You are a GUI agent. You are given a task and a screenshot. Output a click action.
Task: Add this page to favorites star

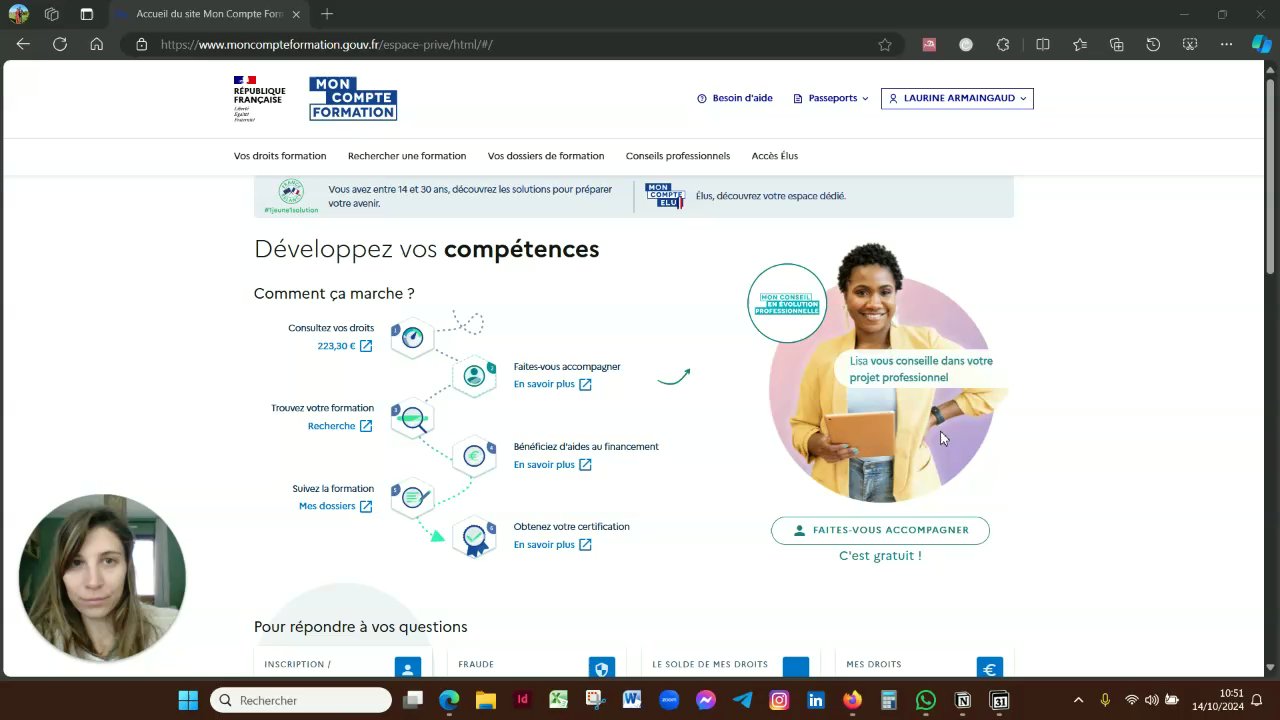point(885,44)
